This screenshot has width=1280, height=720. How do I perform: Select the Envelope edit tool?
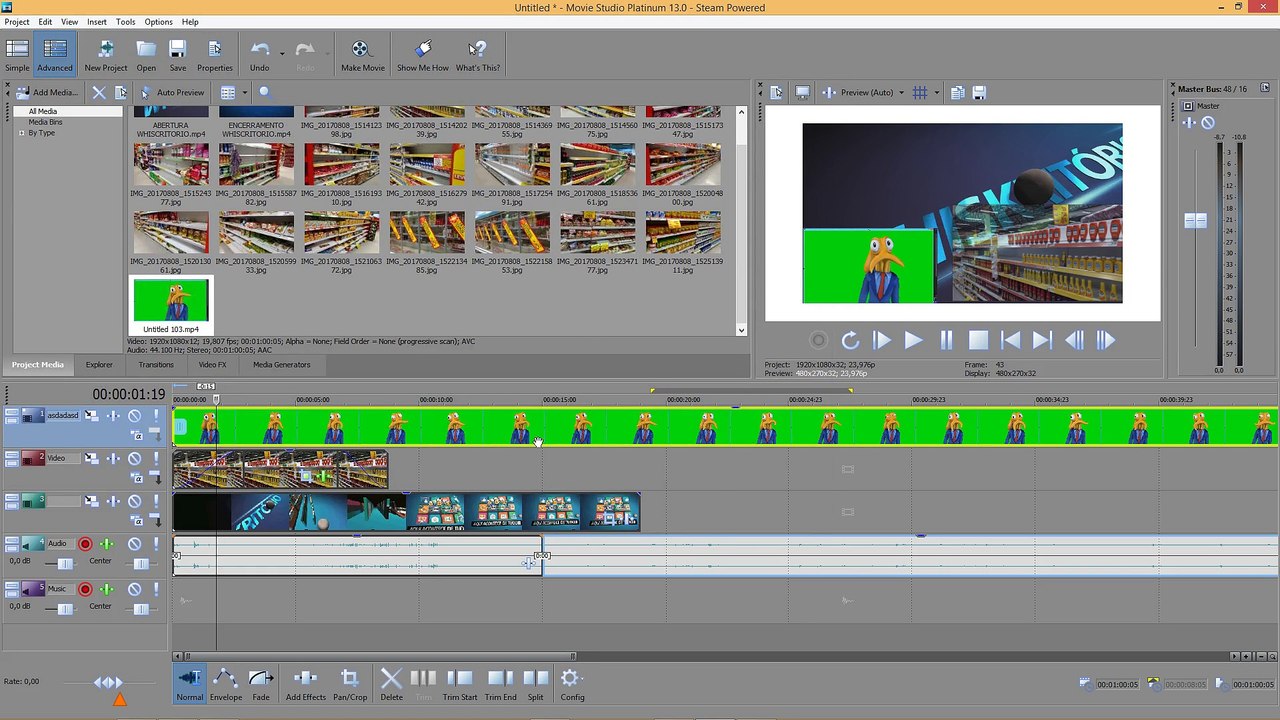(x=226, y=684)
